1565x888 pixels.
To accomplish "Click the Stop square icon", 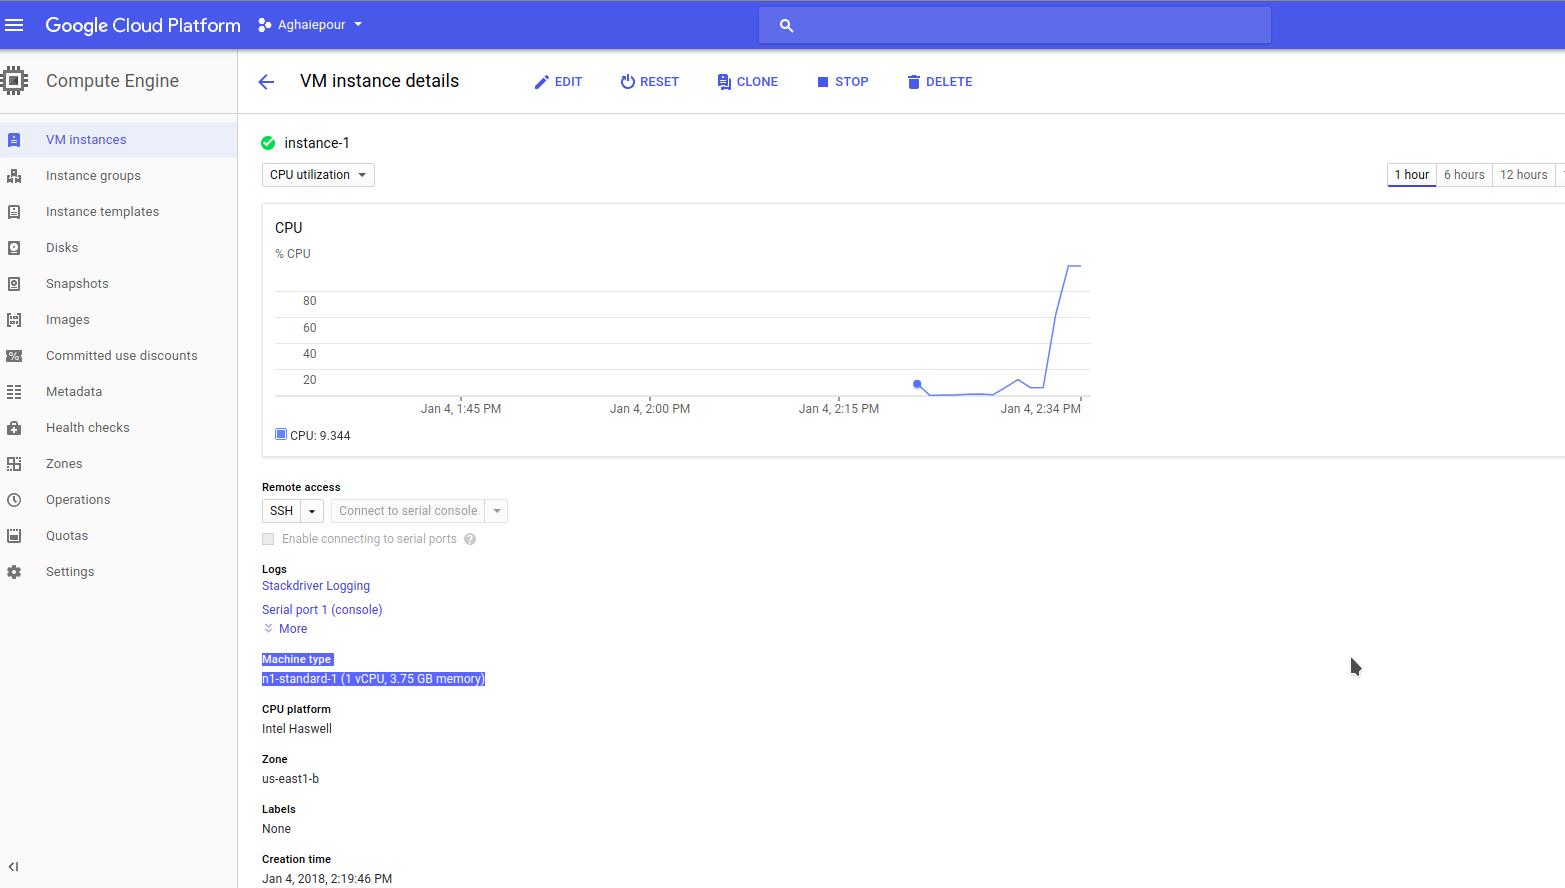I will coord(823,82).
